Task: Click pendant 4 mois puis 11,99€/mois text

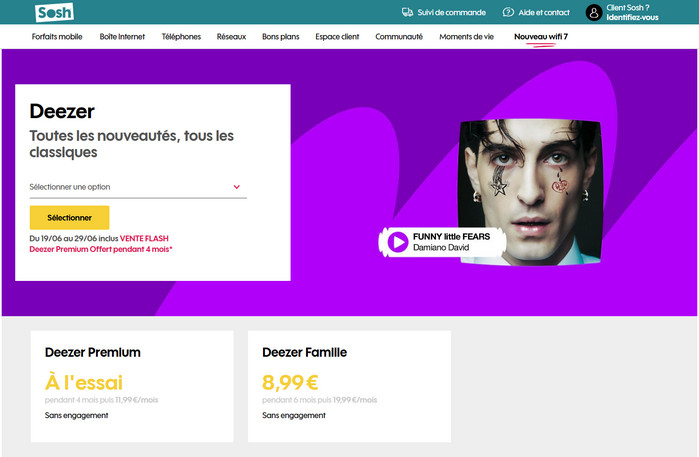Action: [102, 400]
